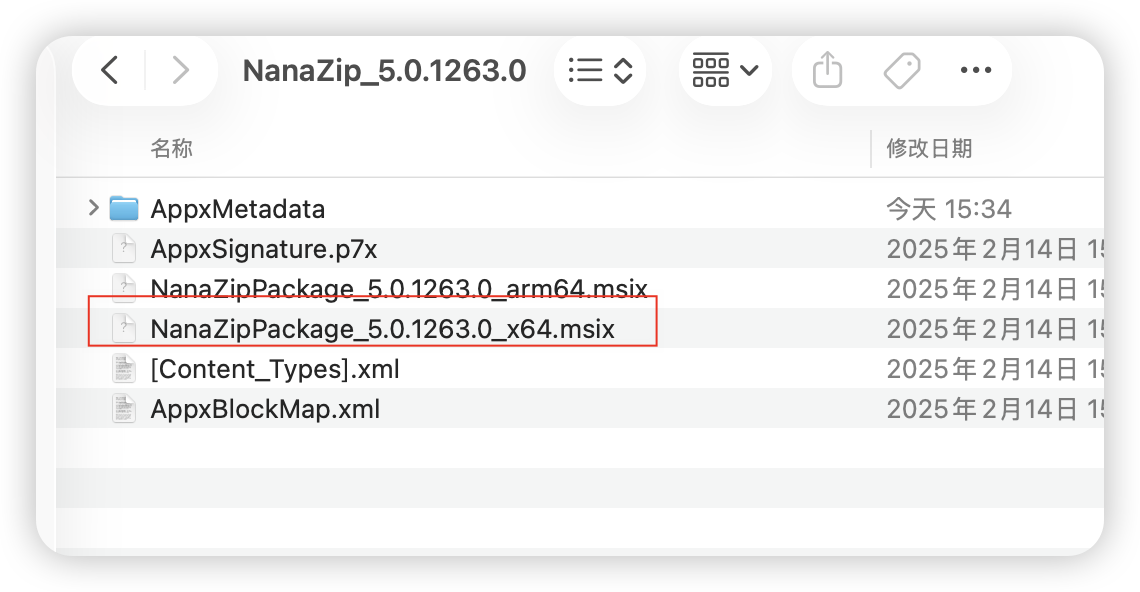This screenshot has height=592, width=1140.
Task: Click the back navigation arrow
Action: (108, 70)
